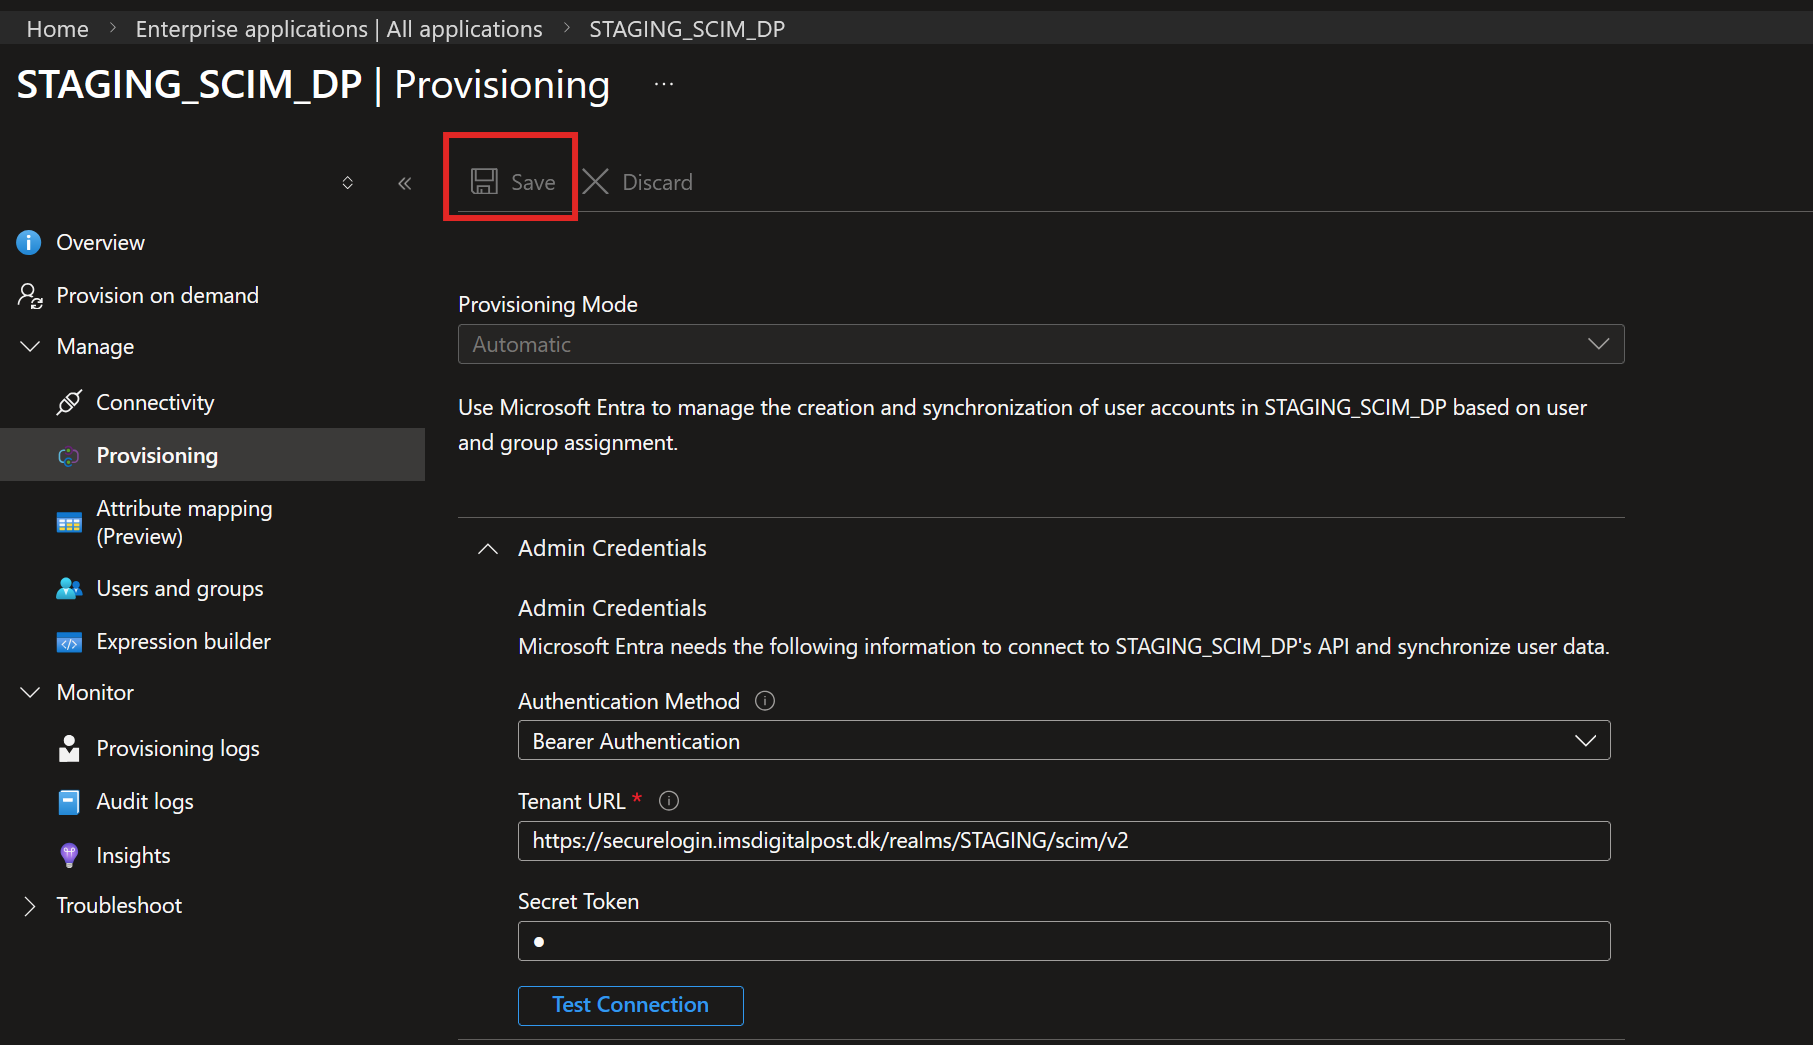Open Overview in the sidebar
This screenshot has height=1045, width=1813.
click(100, 242)
